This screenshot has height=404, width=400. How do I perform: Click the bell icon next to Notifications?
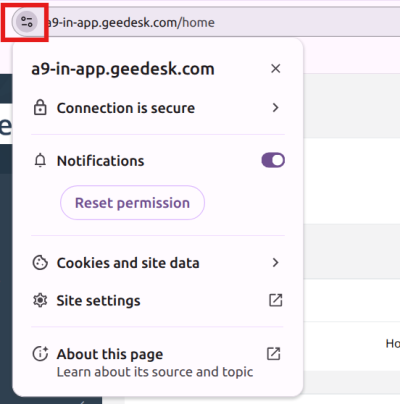pyautogui.click(x=40, y=161)
